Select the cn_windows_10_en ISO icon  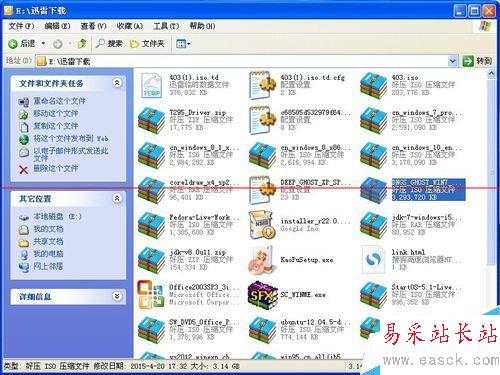(373, 155)
